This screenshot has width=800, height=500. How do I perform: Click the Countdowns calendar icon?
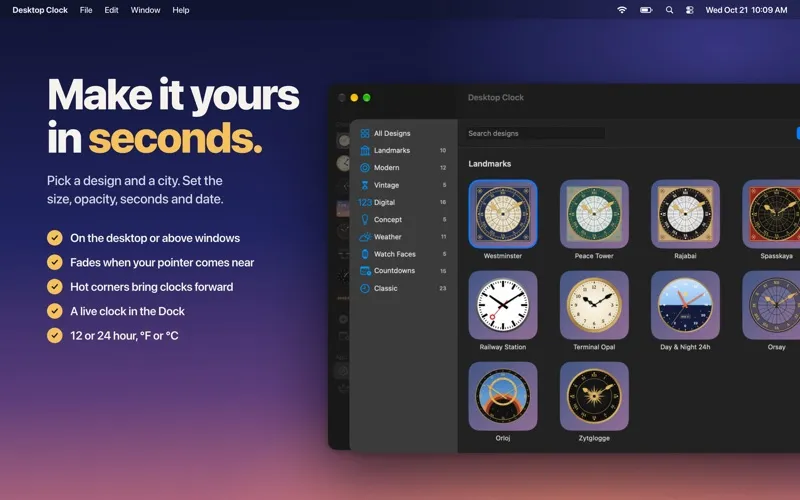point(365,271)
